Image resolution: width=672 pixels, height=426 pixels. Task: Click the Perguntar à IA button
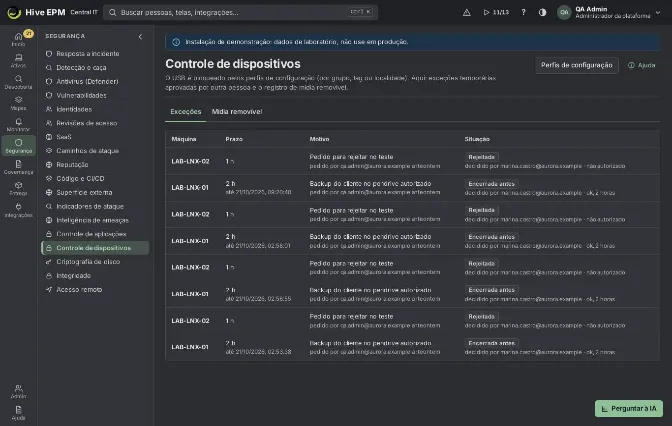click(629, 408)
